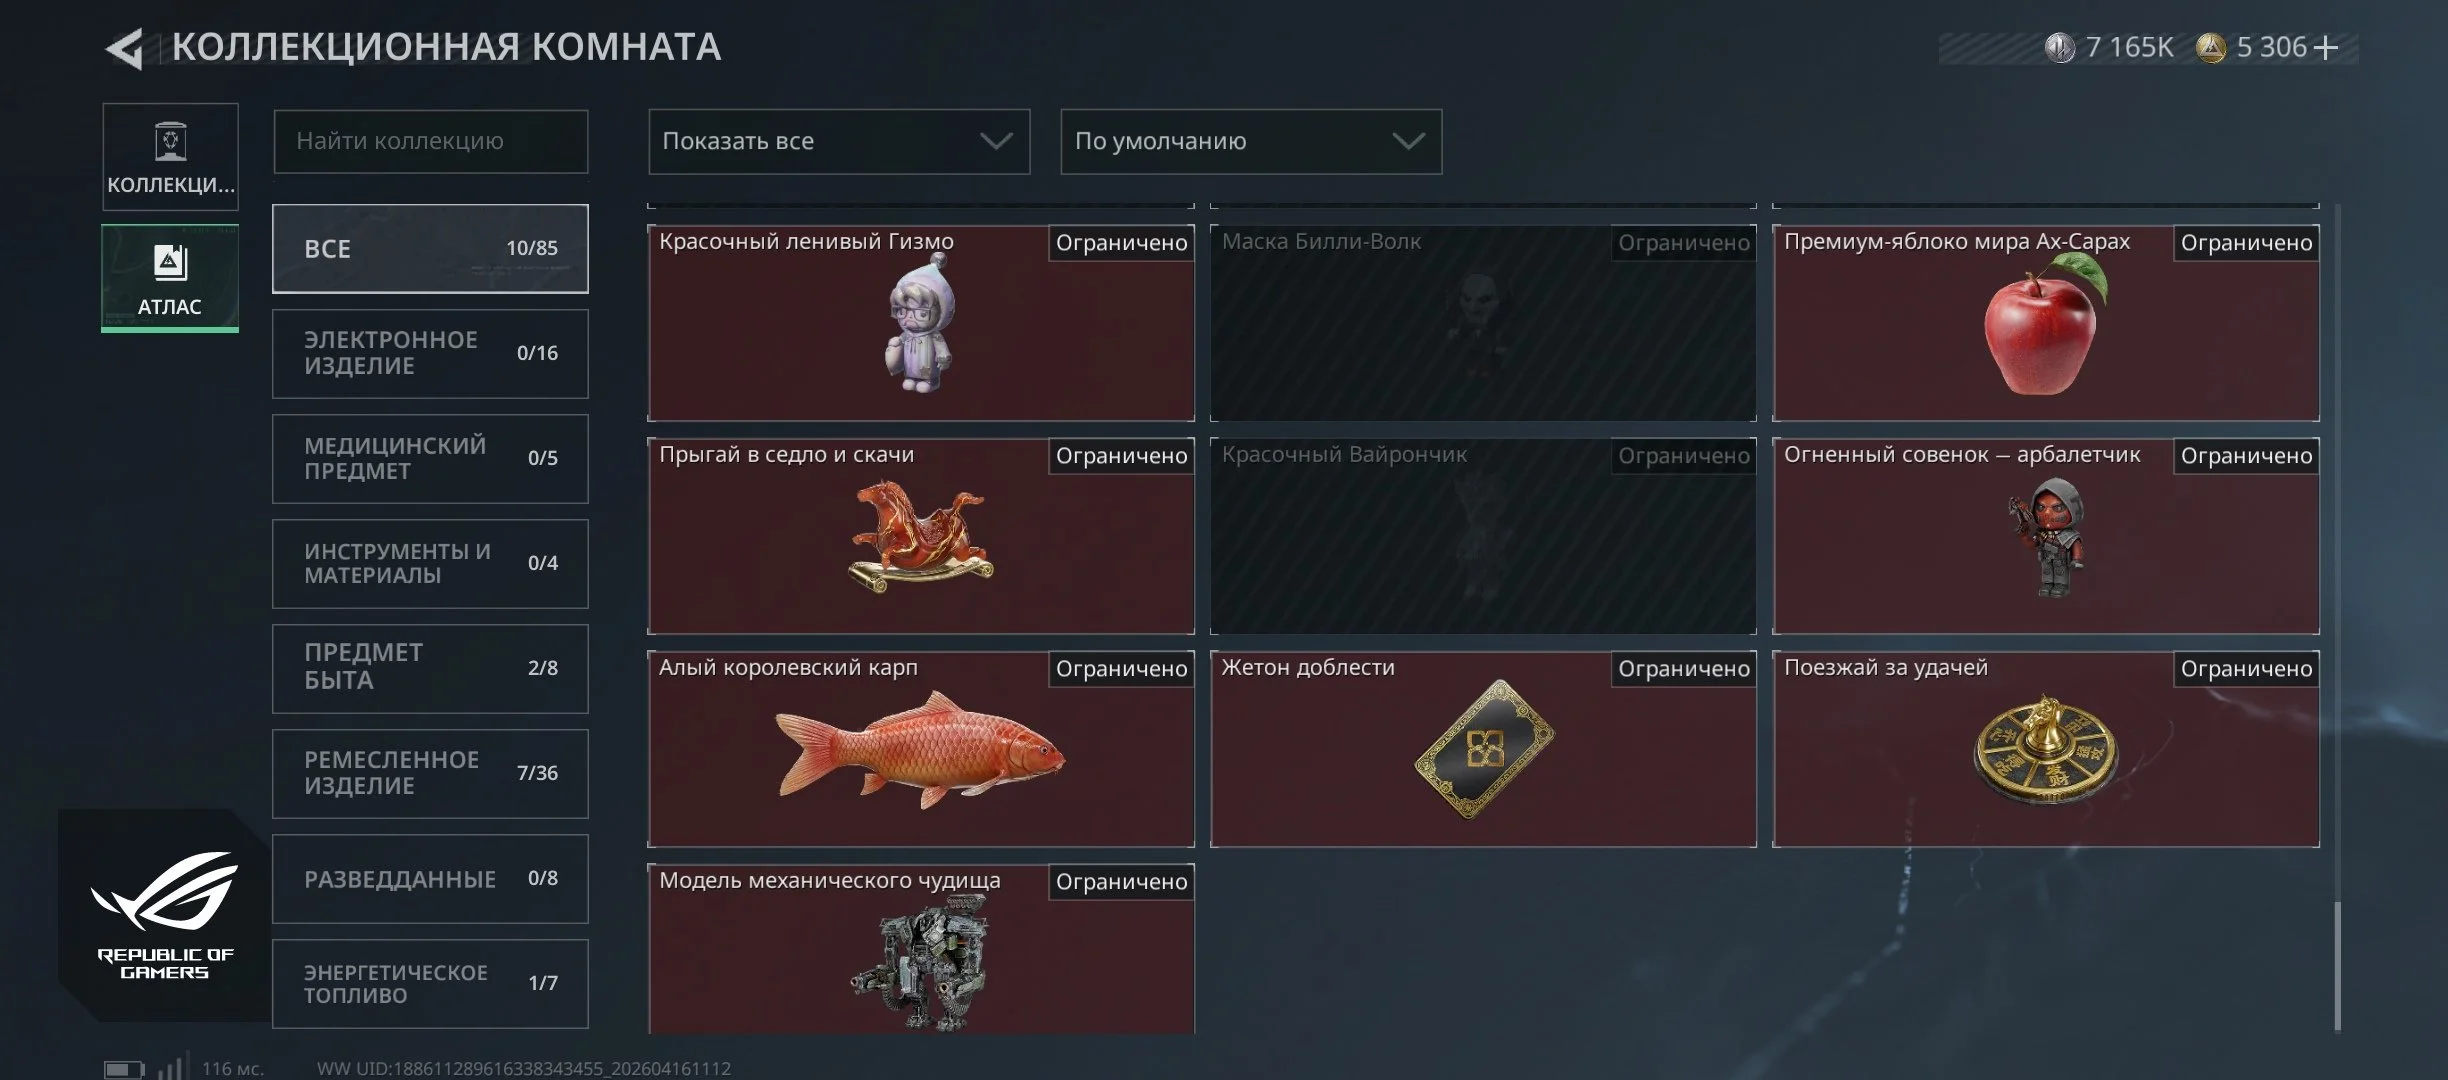The height and width of the screenshot is (1080, 2448).
Task: Select the Атлас sidebar tab
Action: click(170, 278)
